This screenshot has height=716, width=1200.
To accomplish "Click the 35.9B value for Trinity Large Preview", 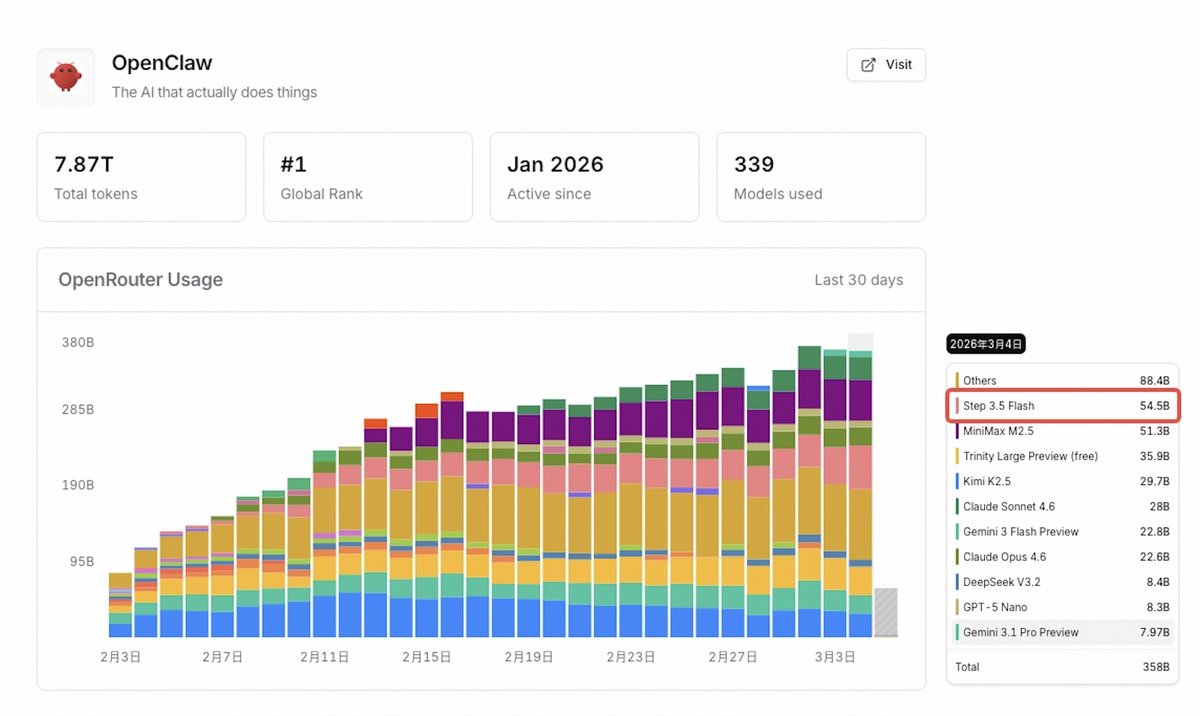I will [x=1154, y=456].
